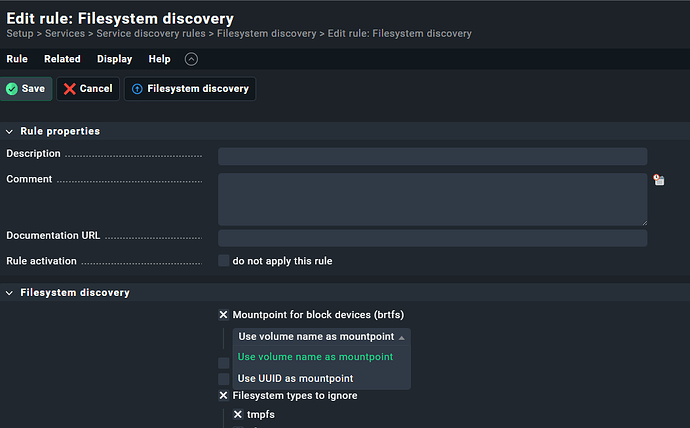This screenshot has width=690, height=428.
Task: Open the Rule menu
Action: (17, 59)
